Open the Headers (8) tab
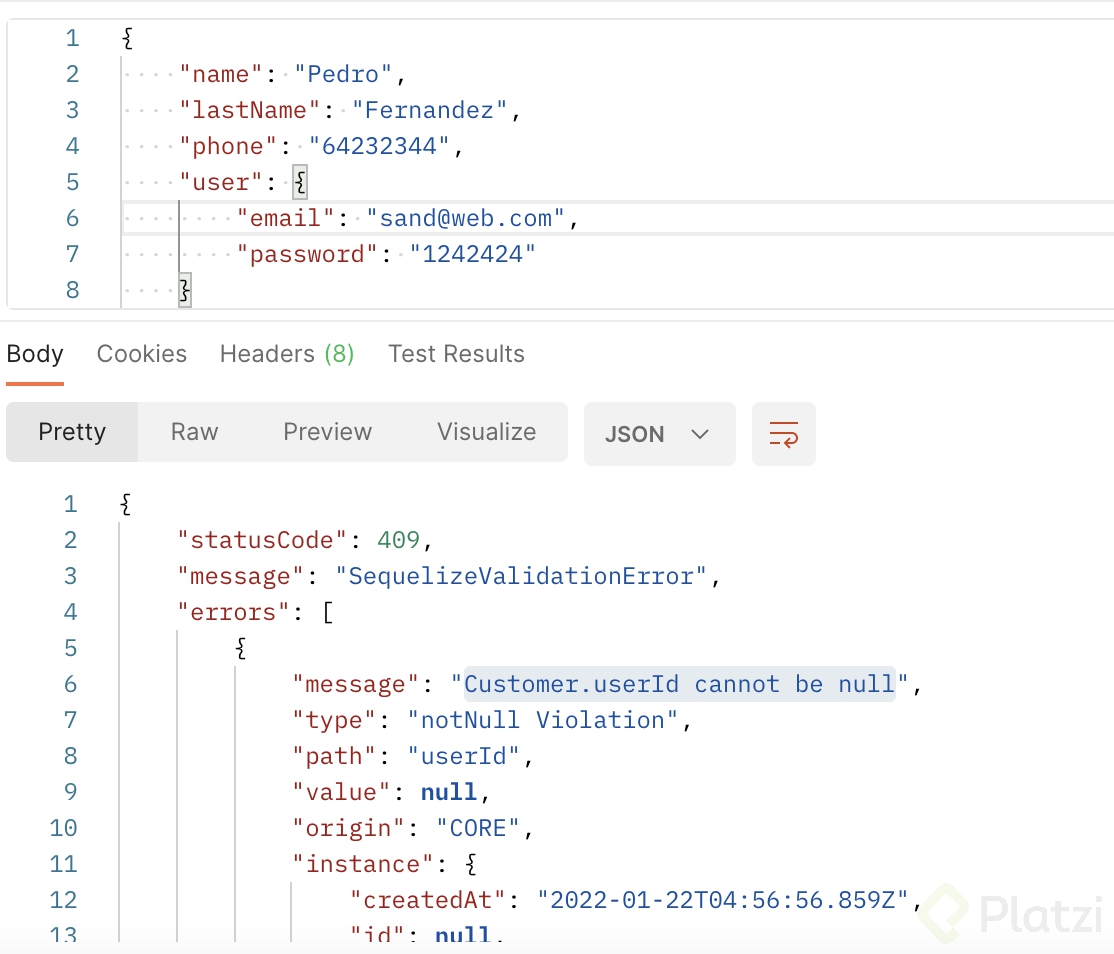1114x954 pixels. [x=287, y=354]
